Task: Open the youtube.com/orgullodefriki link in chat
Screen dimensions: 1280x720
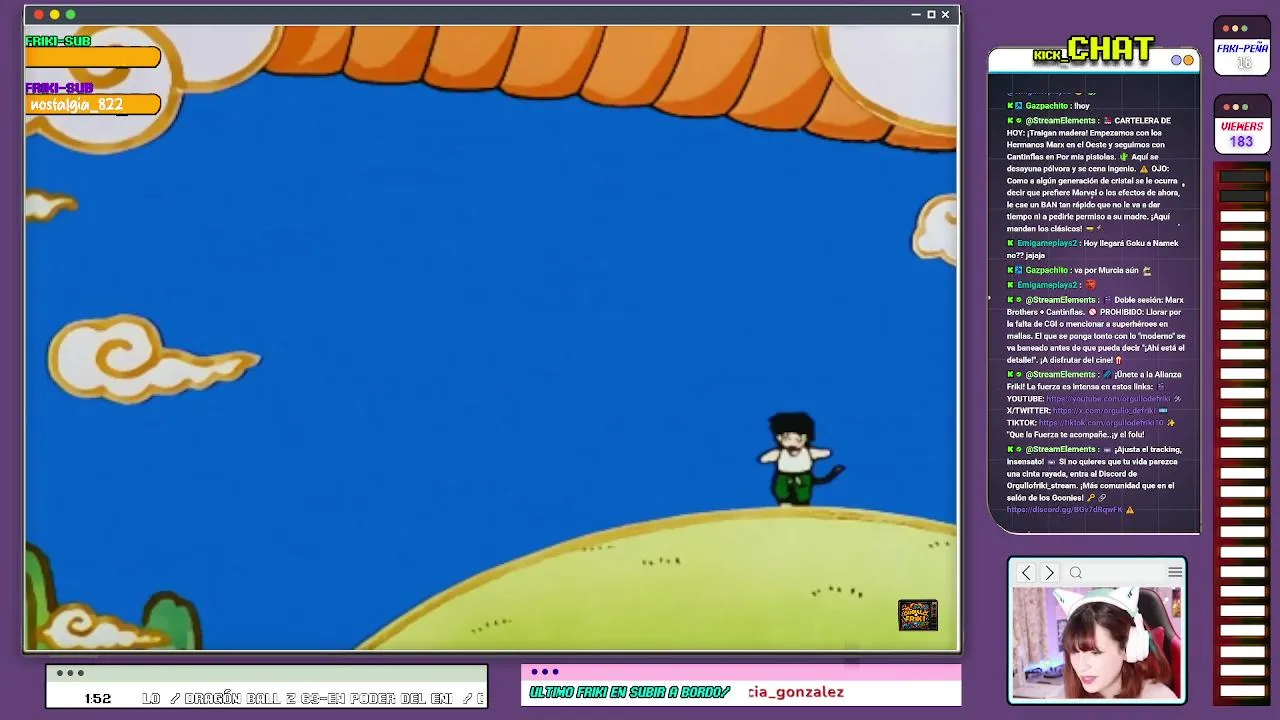Action: click(1108, 399)
